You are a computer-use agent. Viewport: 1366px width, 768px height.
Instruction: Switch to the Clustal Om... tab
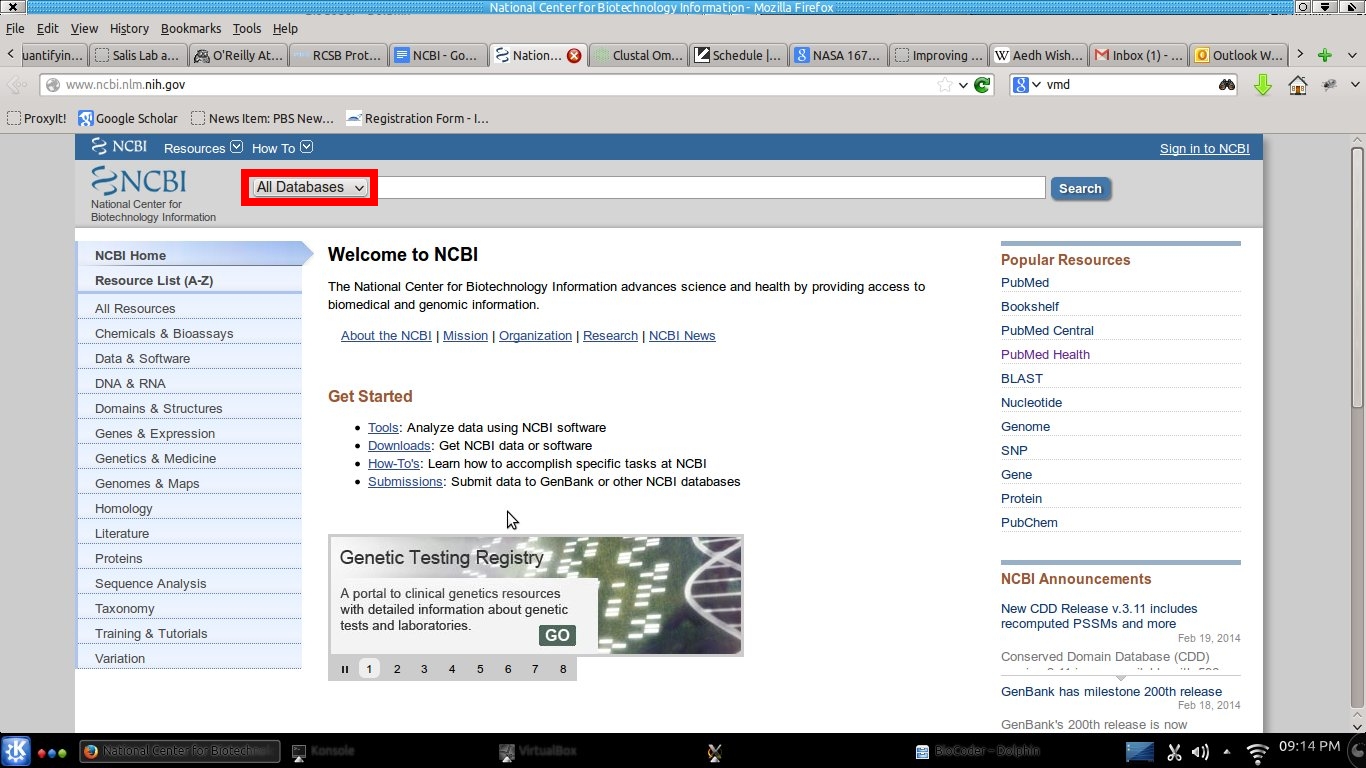coord(637,56)
